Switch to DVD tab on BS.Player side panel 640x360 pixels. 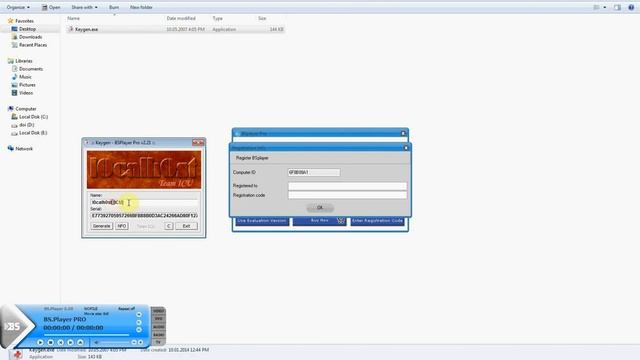coord(158,319)
